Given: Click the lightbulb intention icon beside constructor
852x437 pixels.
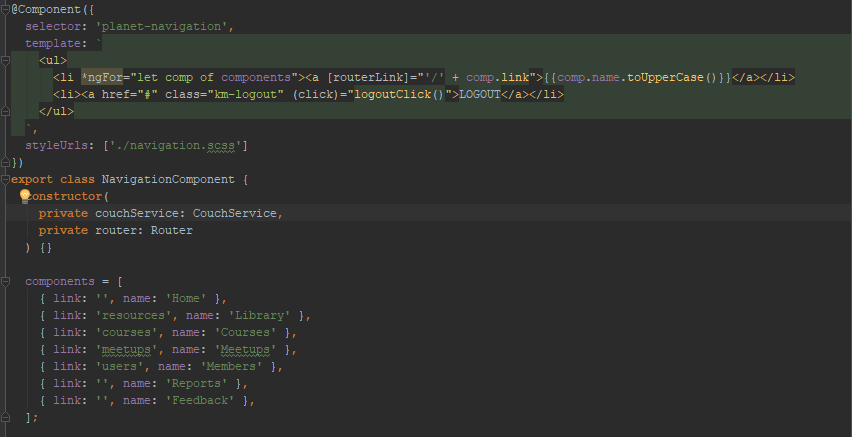Looking at the screenshot, I should click(x=24, y=196).
